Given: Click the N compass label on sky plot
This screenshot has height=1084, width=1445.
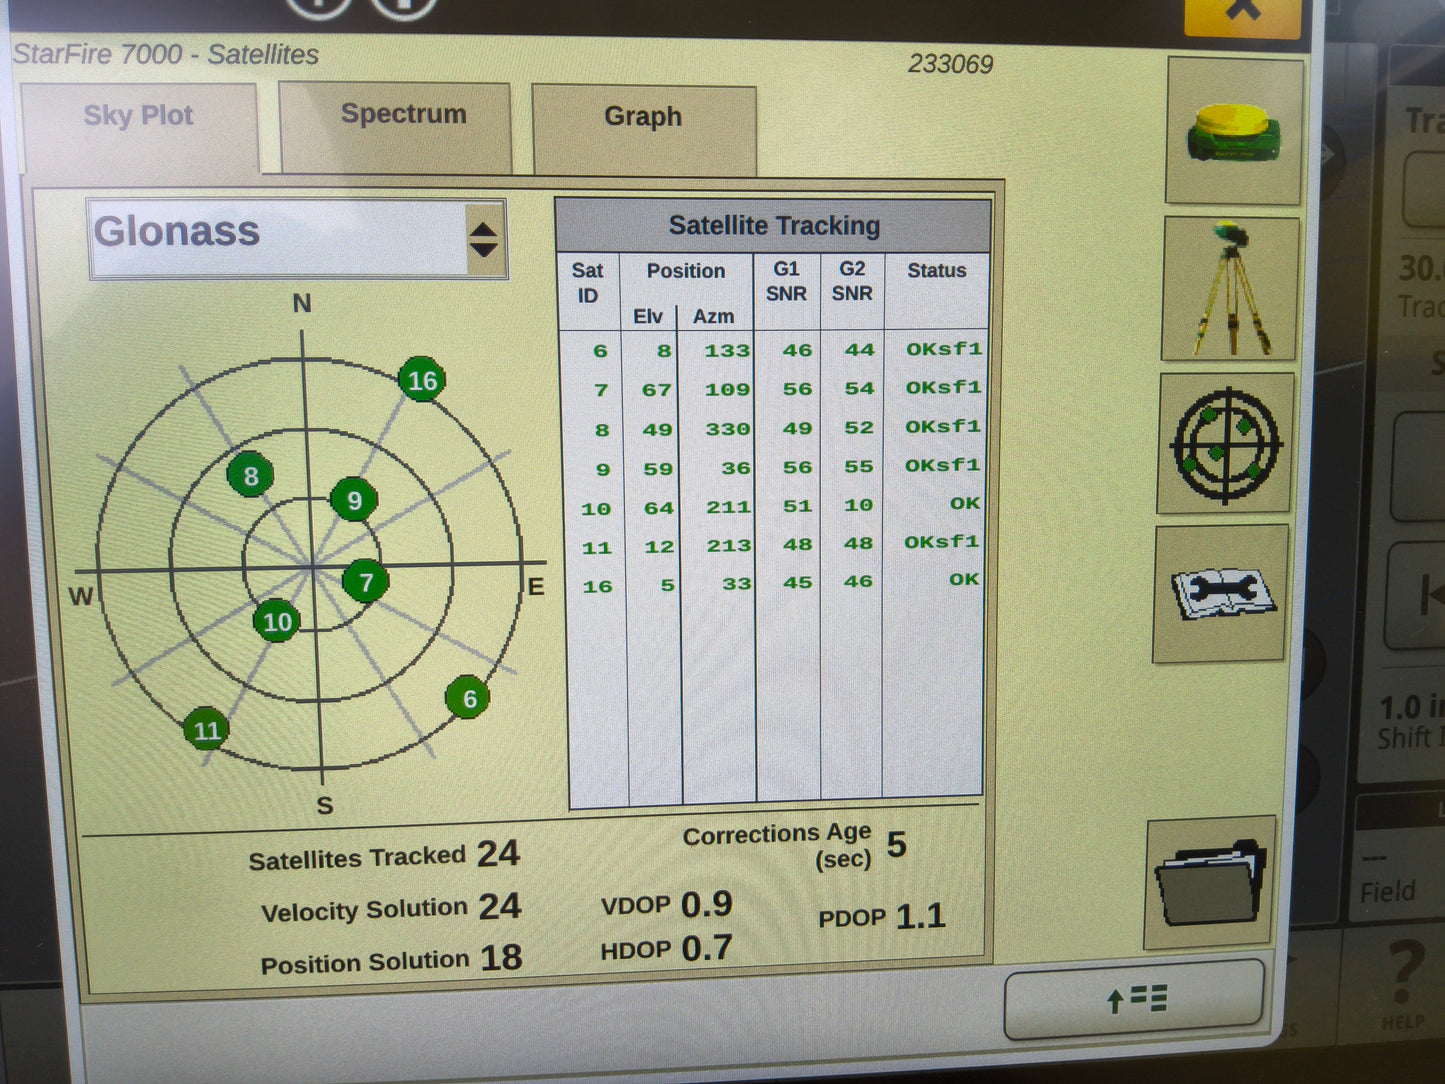Looking at the screenshot, I should 302,304.
